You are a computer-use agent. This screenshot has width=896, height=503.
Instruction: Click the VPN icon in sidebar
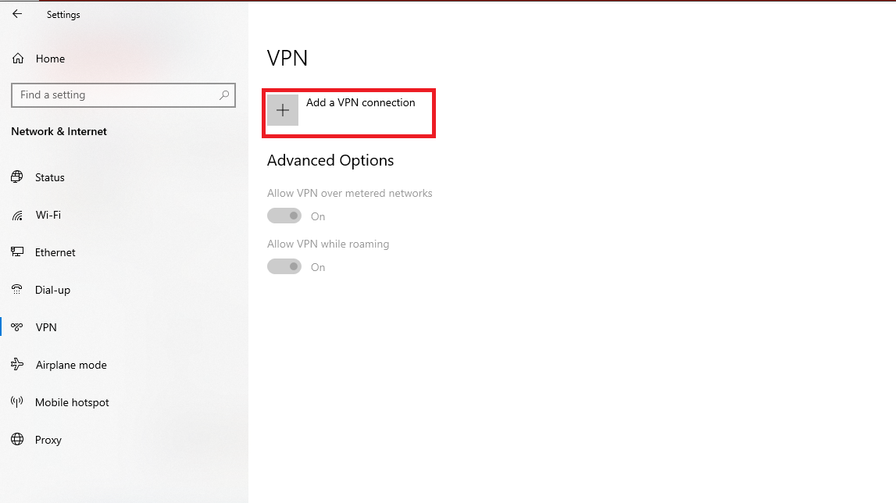pyautogui.click(x=17, y=327)
